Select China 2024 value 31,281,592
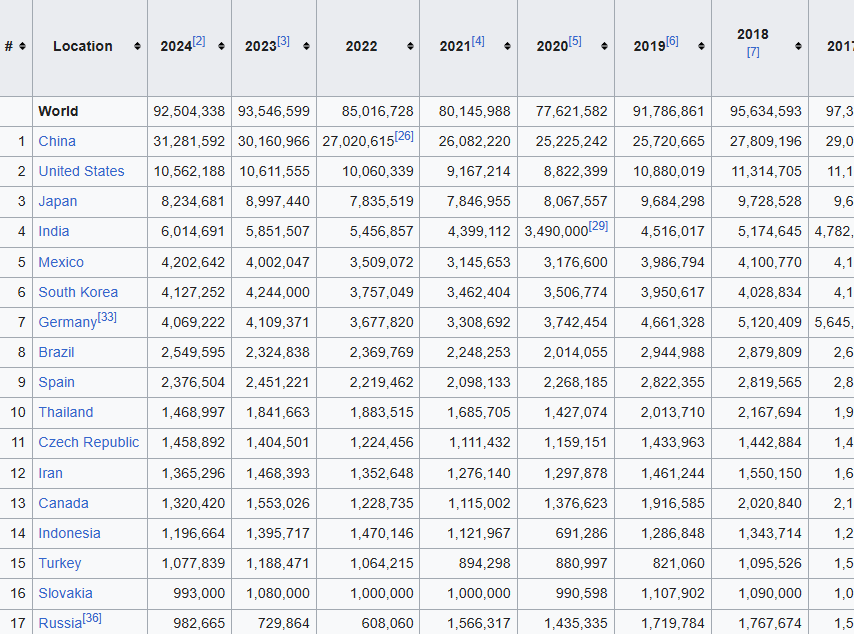Image resolution: width=854 pixels, height=634 pixels. tap(189, 142)
